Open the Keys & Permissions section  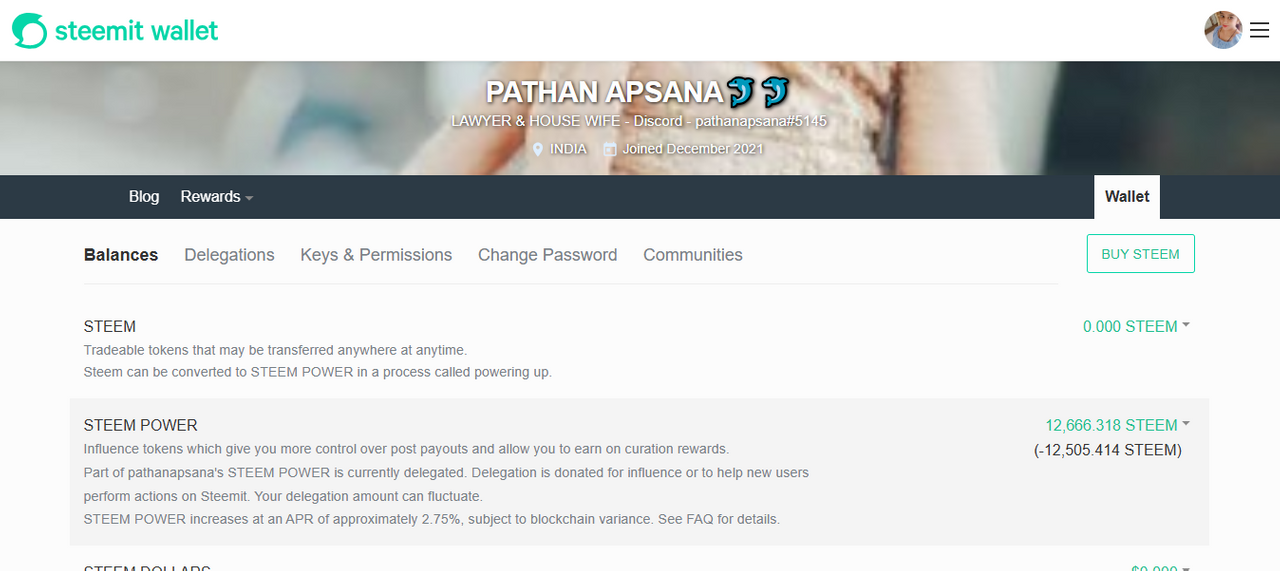376,255
